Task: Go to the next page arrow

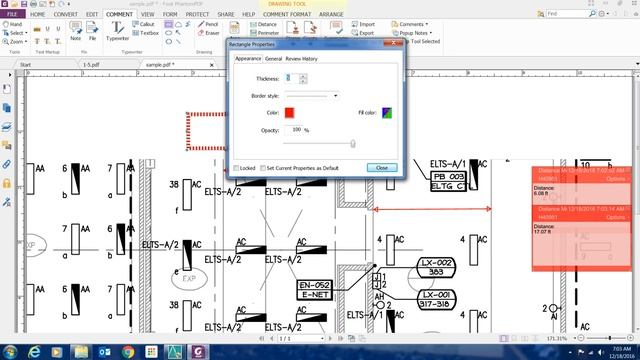Action: tap(331, 338)
